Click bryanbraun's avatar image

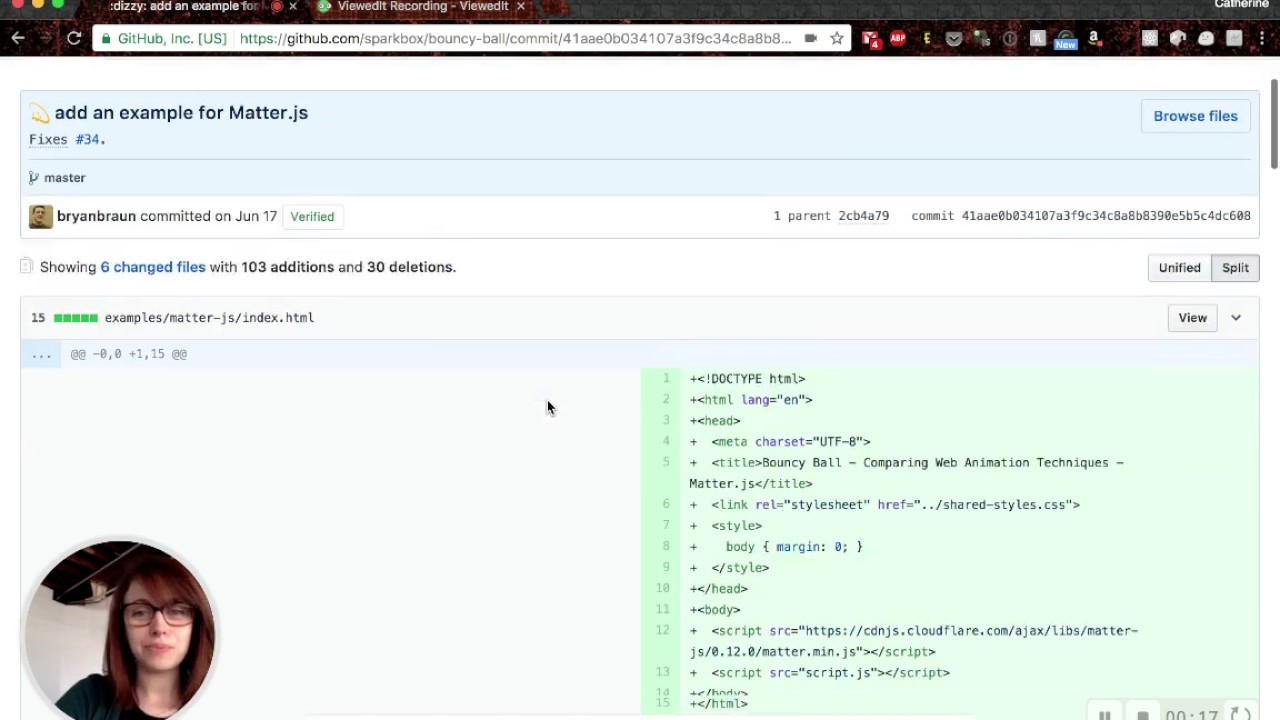pyautogui.click(x=41, y=216)
